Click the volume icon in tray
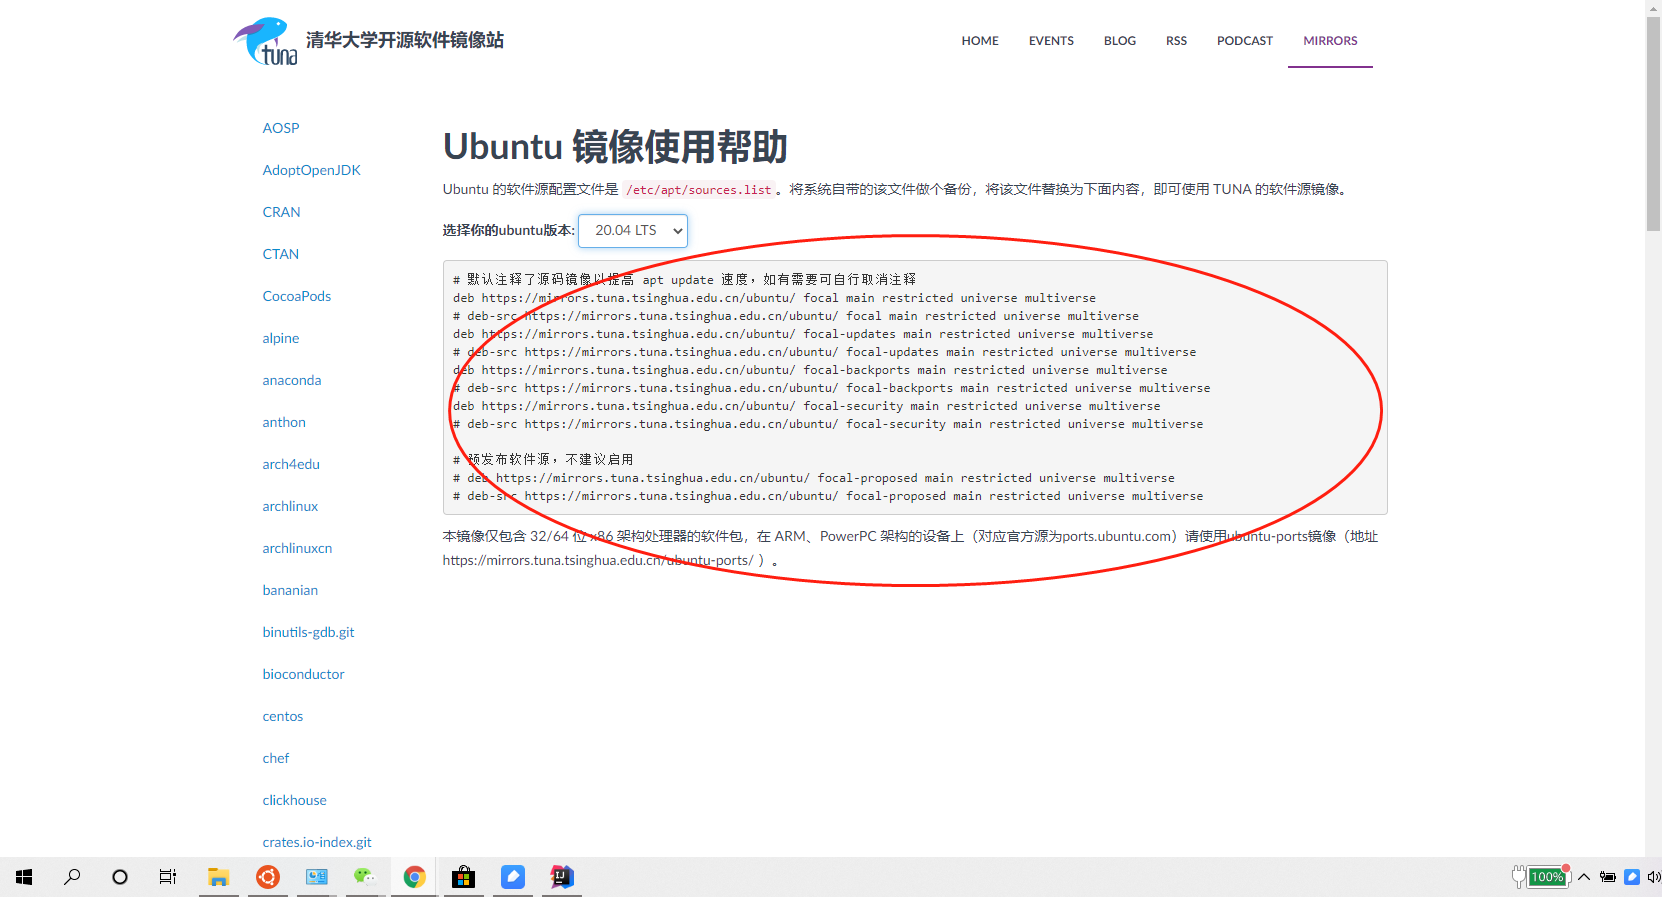 coord(1654,877)
